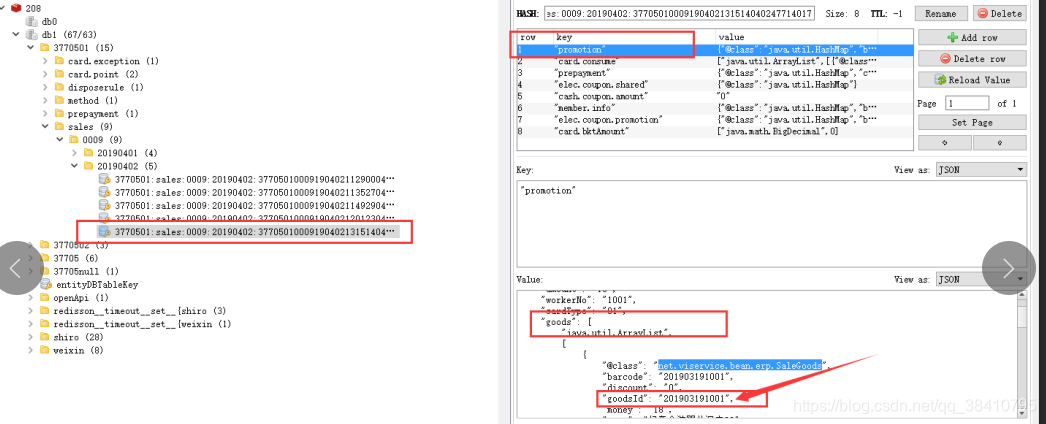Click the key icon ending in 0211290004
1046x424 pixels.
point(104,179)
